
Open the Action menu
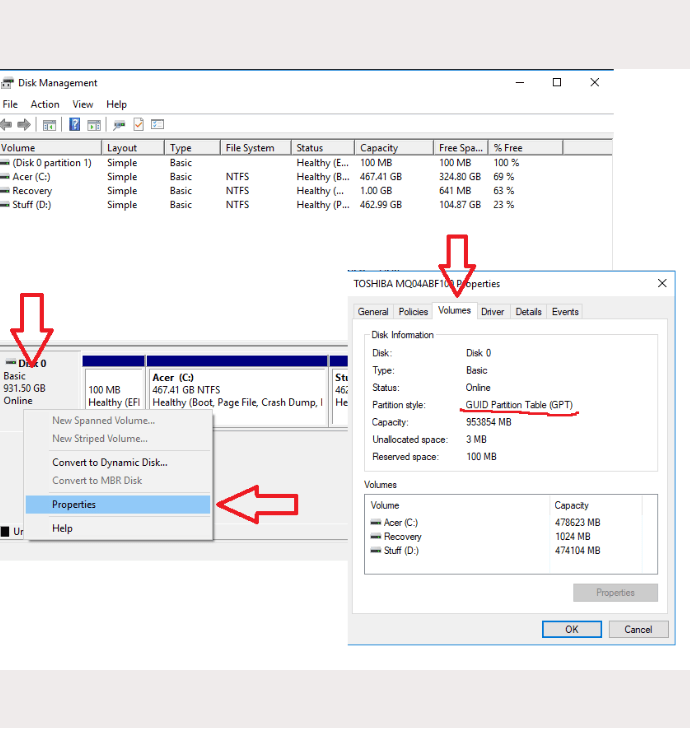click(45, 104)
